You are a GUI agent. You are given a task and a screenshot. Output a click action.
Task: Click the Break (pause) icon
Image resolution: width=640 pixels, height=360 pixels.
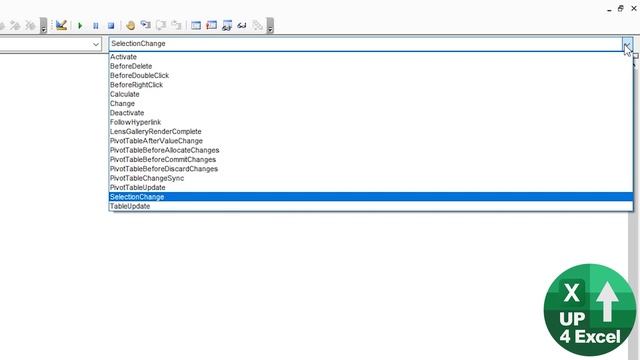click(x=96, y=26)
